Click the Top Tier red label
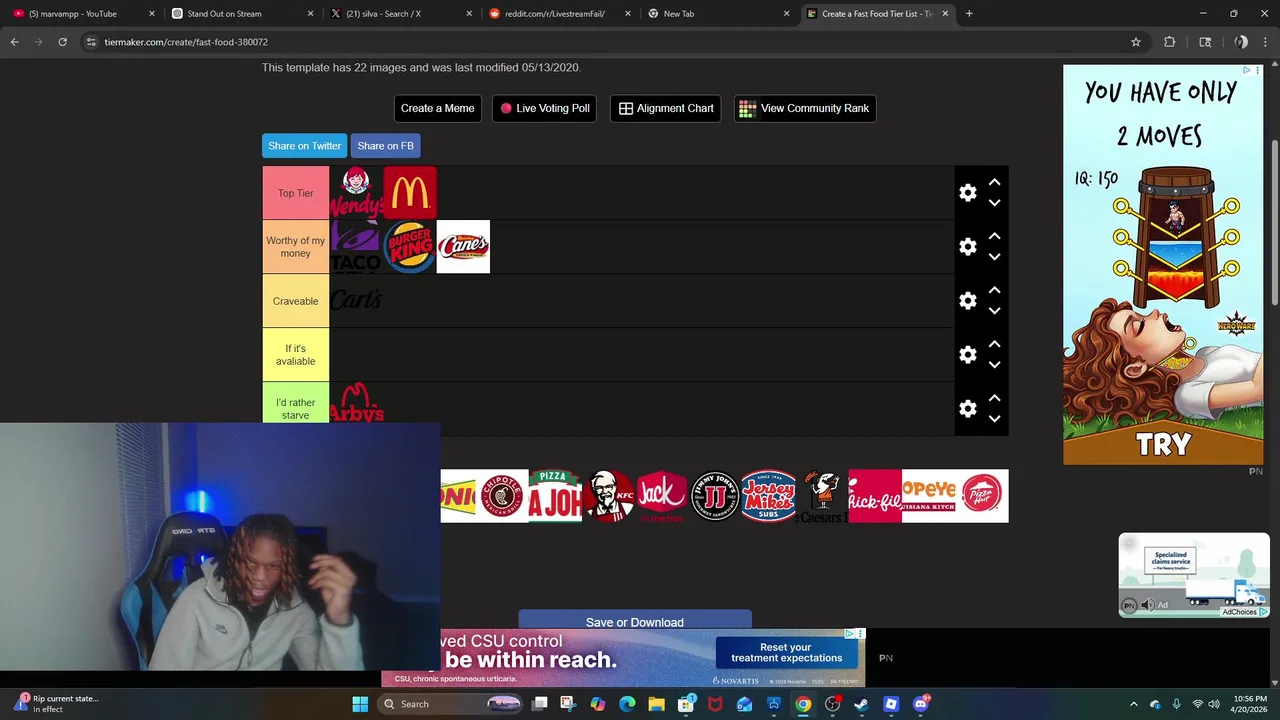 tap(296, 193)
